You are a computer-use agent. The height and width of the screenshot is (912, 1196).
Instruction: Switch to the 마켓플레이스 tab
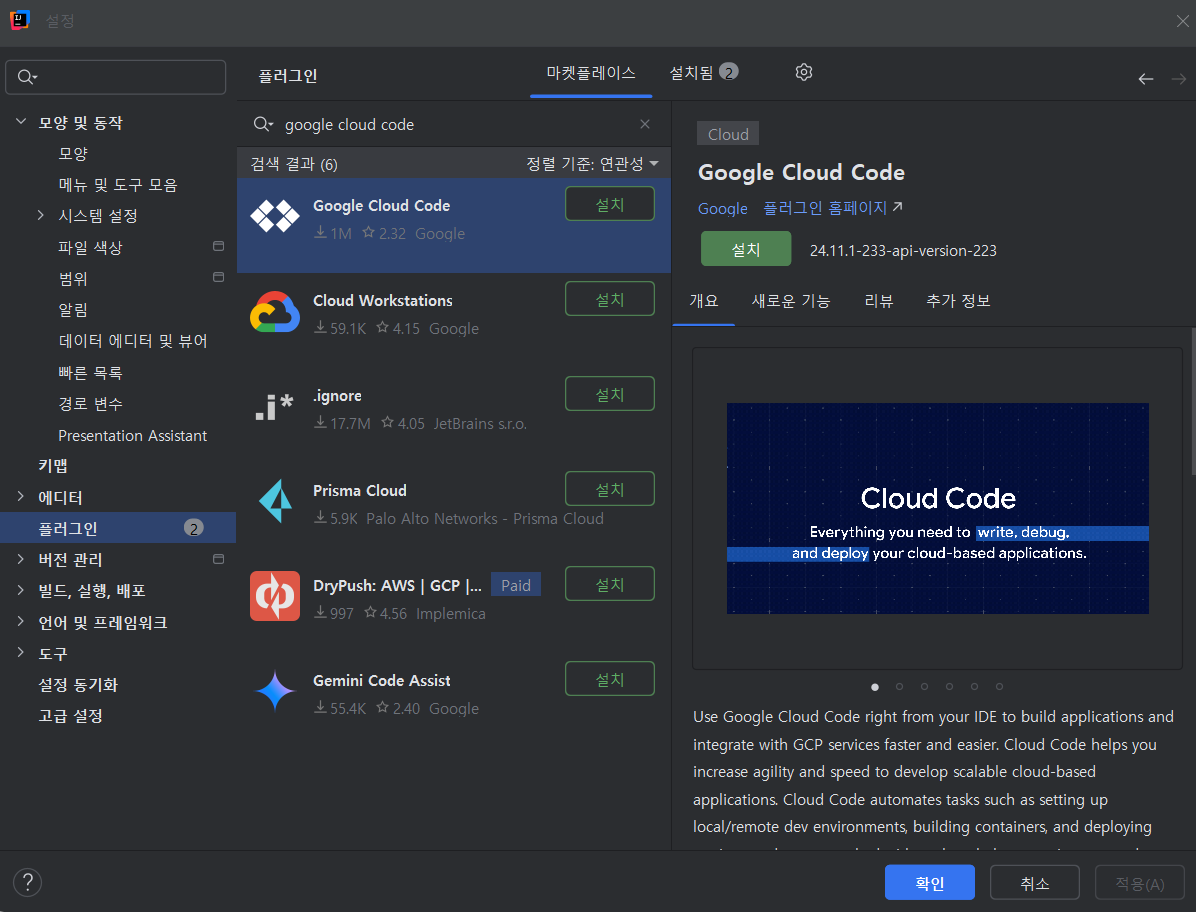590,73
